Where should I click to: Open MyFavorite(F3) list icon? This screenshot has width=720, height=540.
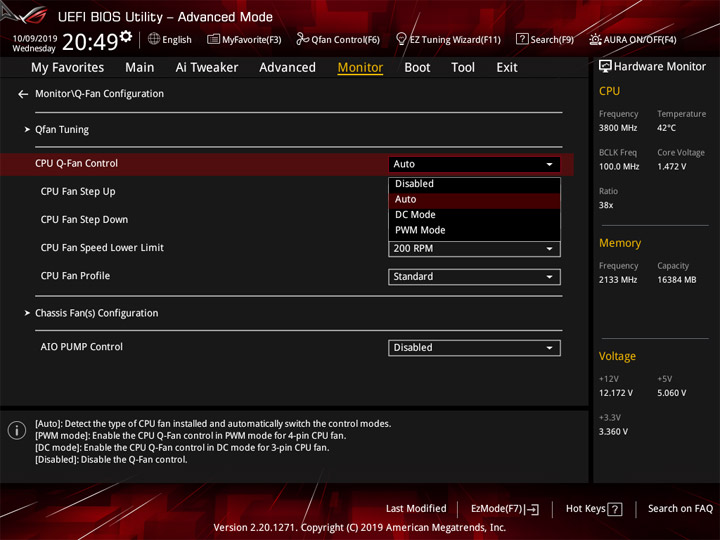tap(213, 39)
